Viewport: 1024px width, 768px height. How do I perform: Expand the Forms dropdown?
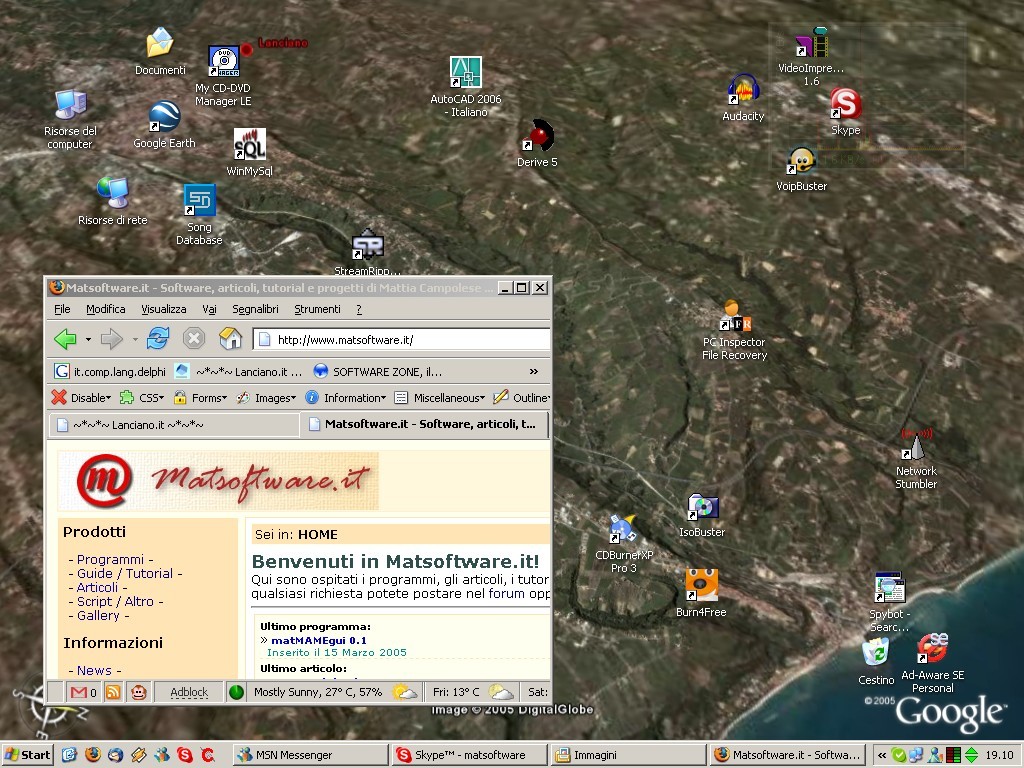pyautogui.click(x=200, y=398)
